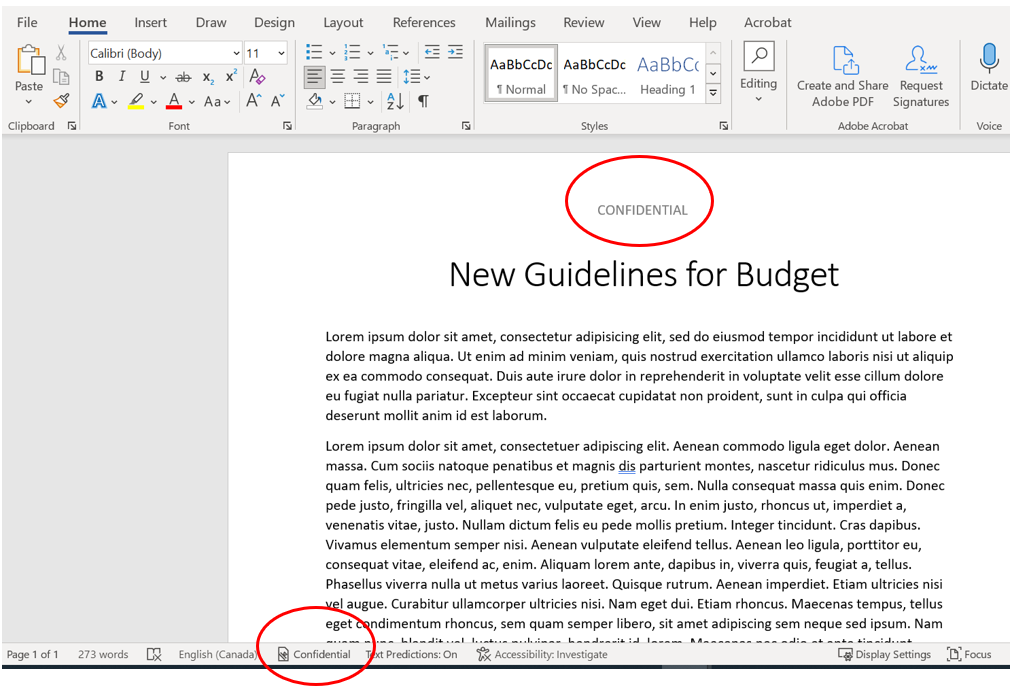Toggle show paragraph marks
This screenshot has height=692, width=1019.
pyautogui.click(x=424, y=101)
